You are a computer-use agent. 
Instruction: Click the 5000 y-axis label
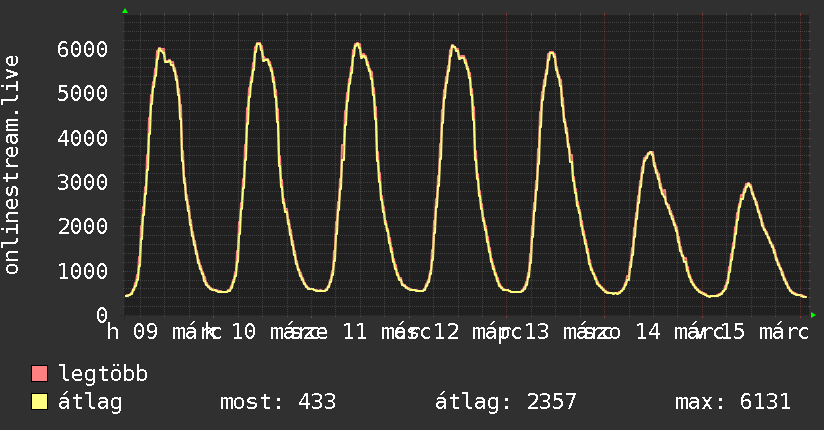pyautogui.click(x=83, y=94)
